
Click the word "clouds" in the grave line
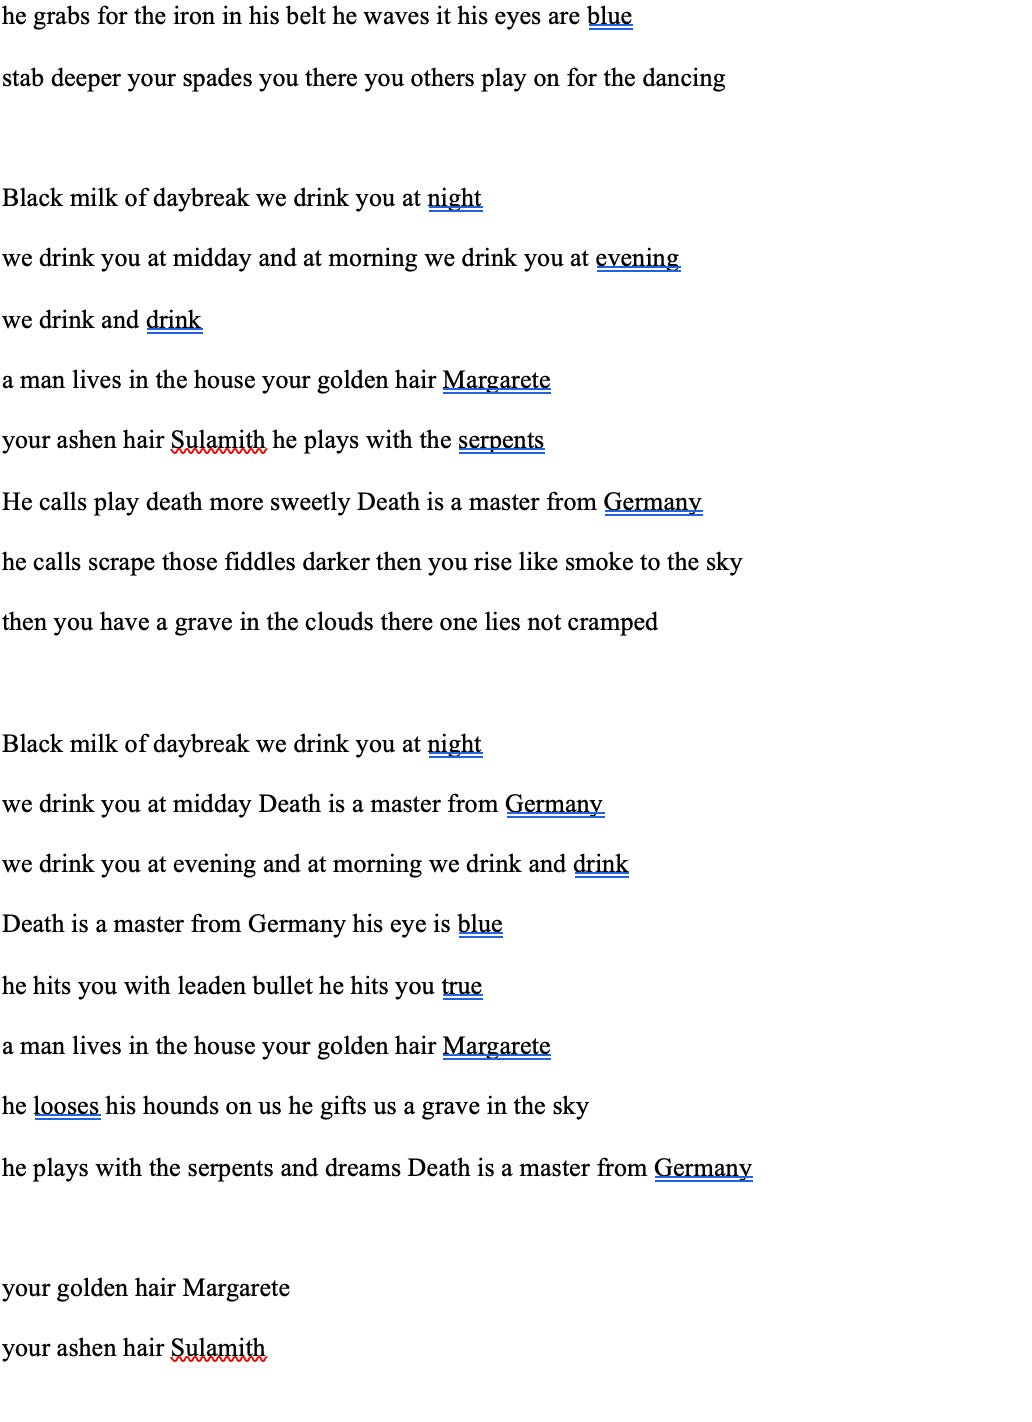coord(338,623)
